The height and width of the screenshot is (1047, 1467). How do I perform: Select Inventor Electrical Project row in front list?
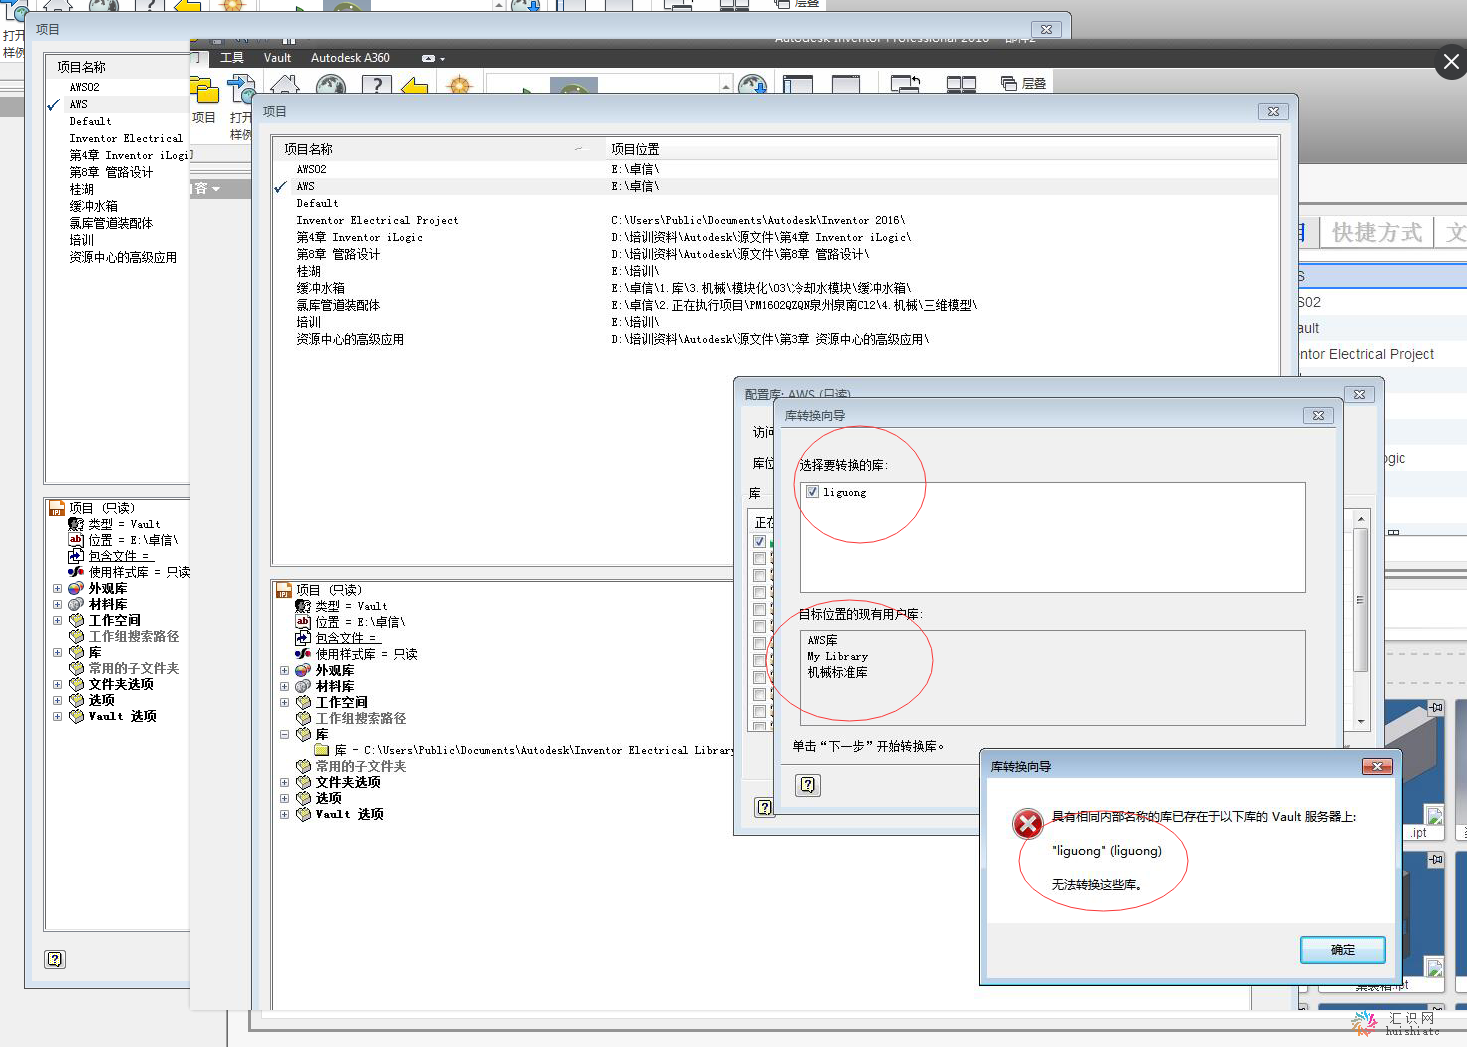pos(776,220)
